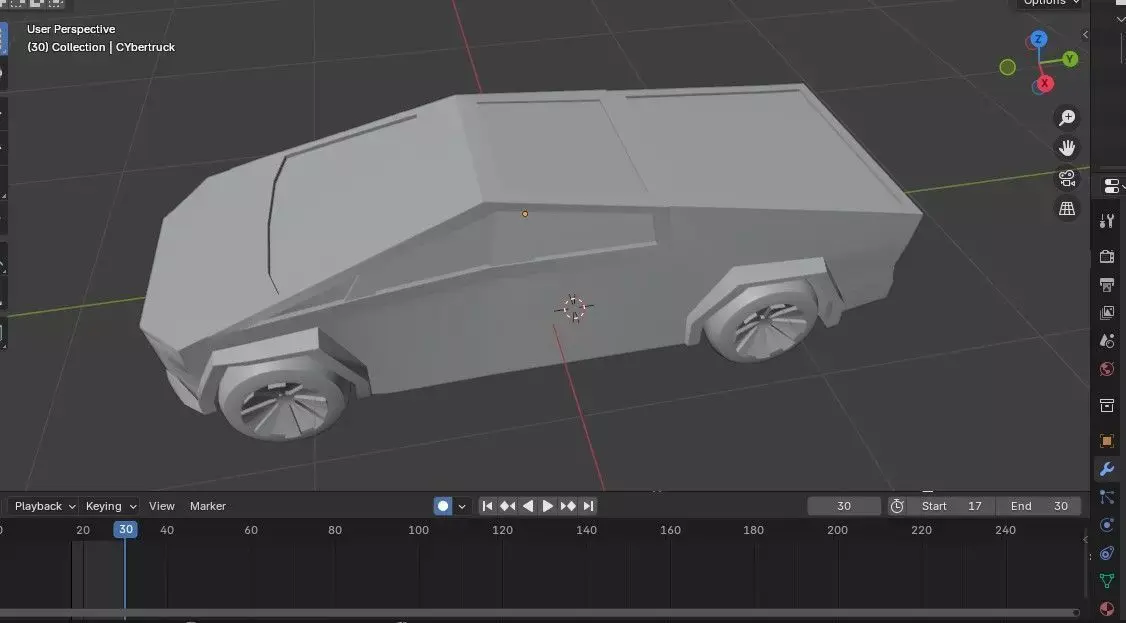Open the View Layer properties tab
The height and width of the screenshot is (623, 1126).
(x=1107, y=313)
